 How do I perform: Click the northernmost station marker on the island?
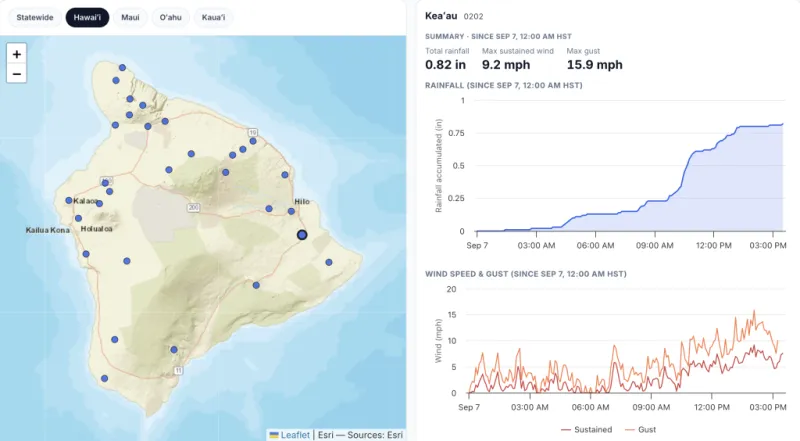(x=122, y=67)
